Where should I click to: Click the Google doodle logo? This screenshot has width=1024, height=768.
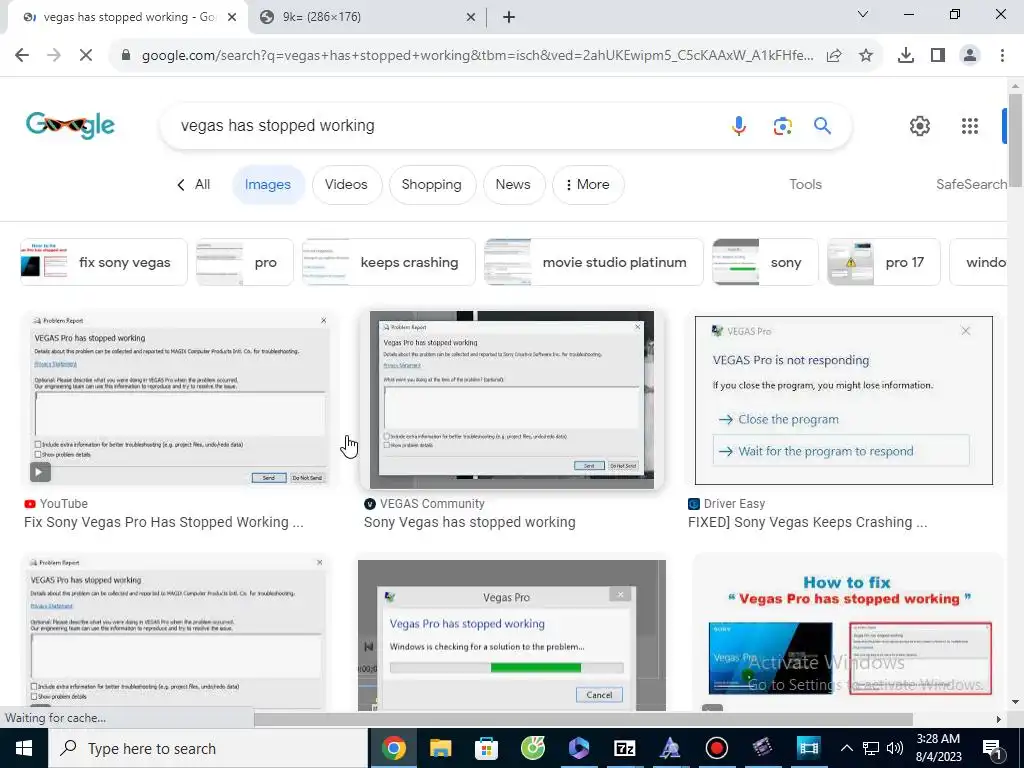[x=71, y=125]
